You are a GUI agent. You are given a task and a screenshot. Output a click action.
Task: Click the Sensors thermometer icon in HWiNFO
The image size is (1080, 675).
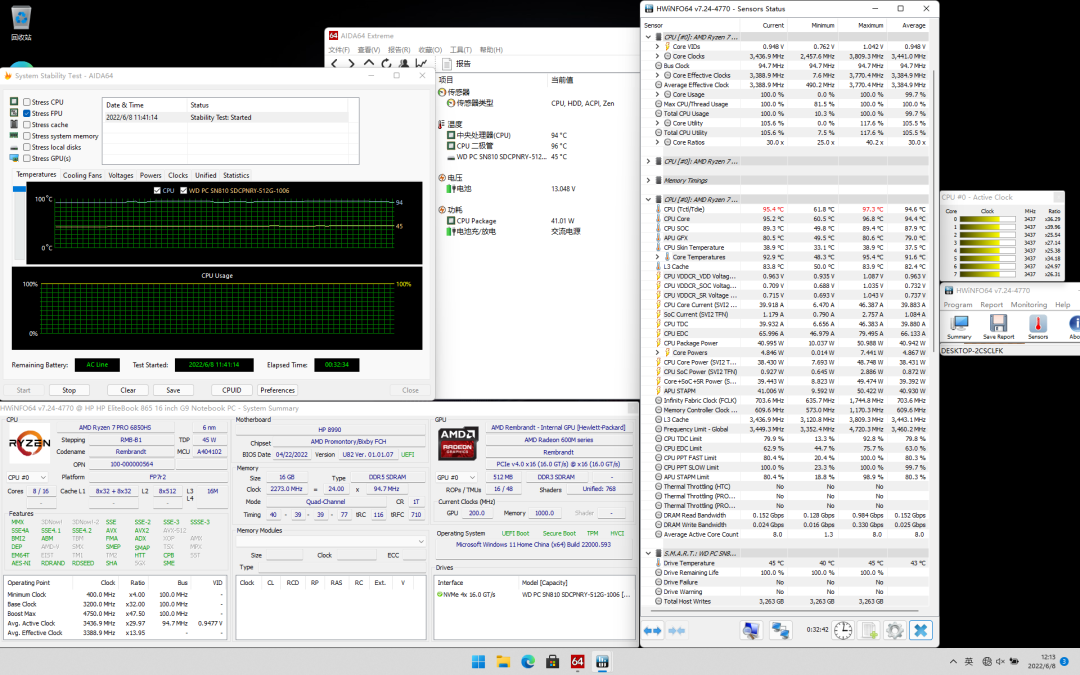[1038, 325]
